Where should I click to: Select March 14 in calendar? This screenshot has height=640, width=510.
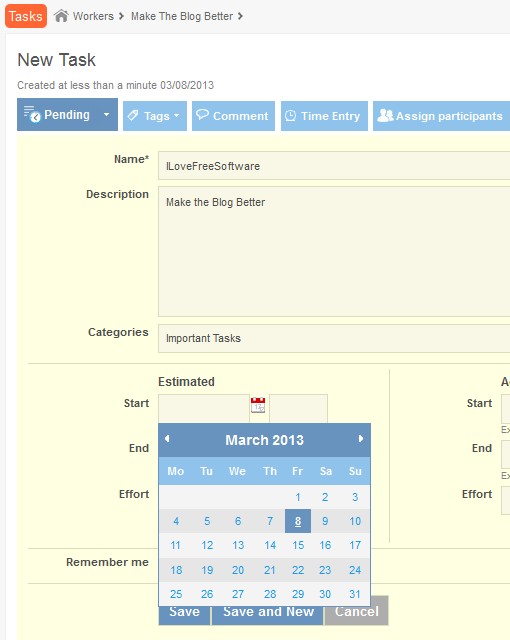(x=270, y=545)
